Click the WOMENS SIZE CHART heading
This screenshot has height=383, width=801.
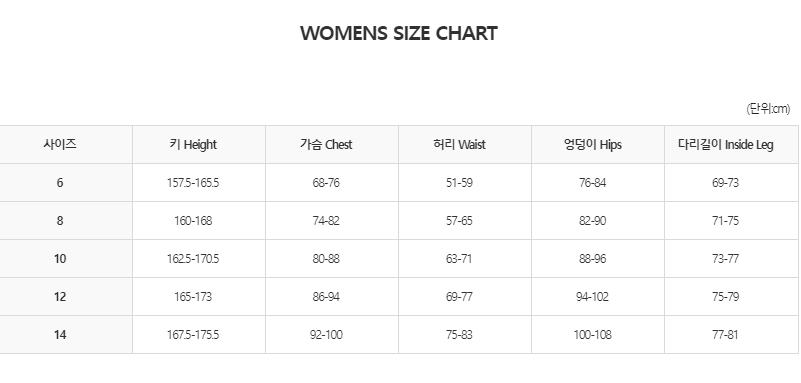pos(398,34)
